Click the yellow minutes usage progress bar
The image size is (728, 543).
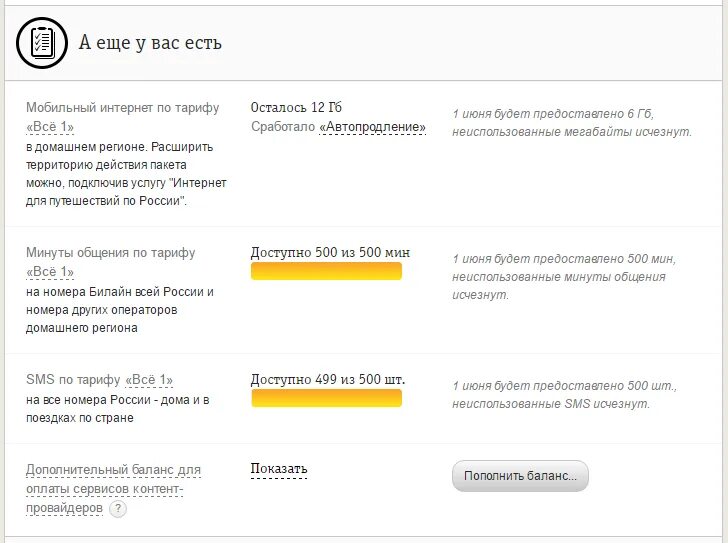click(326, 271)
